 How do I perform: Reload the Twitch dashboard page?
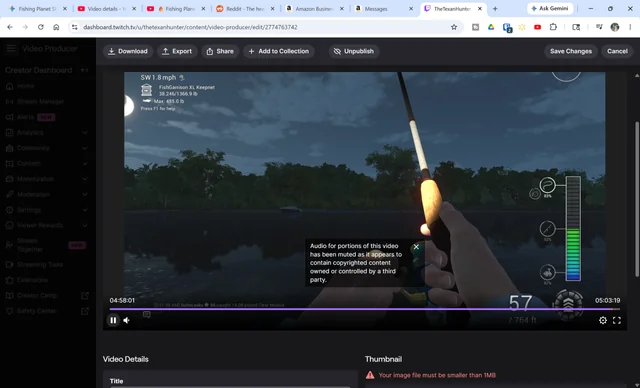pos(40,27)
